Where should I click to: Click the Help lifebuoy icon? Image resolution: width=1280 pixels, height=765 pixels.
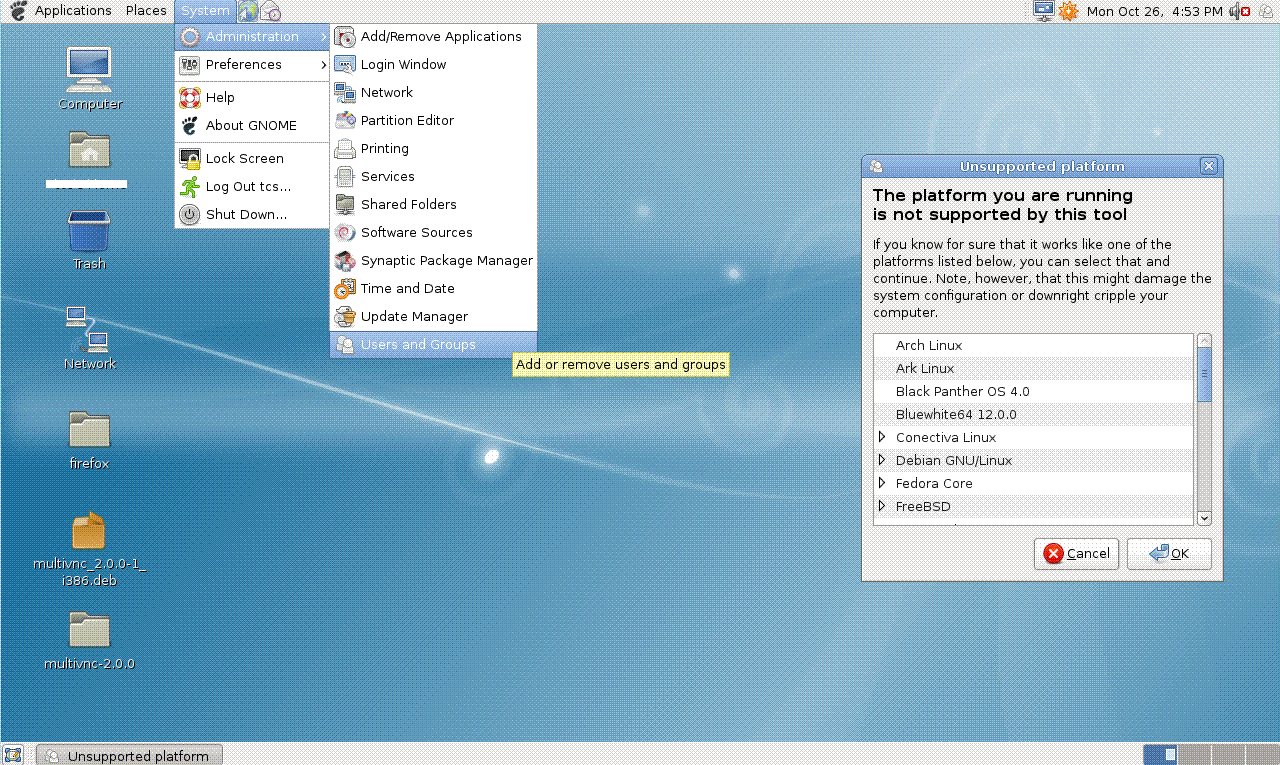click(x=190, y=98)
